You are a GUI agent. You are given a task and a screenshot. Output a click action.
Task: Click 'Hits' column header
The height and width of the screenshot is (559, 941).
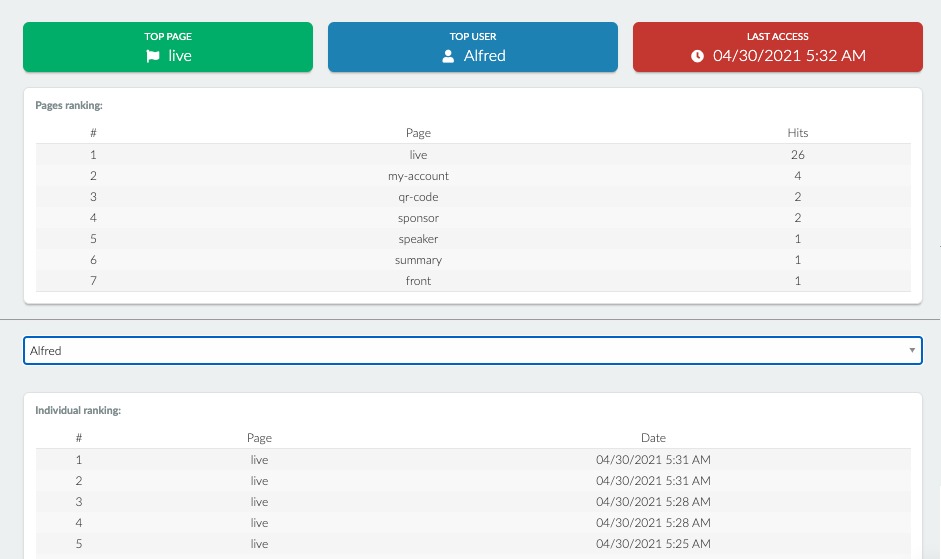[x=798, y=133]
